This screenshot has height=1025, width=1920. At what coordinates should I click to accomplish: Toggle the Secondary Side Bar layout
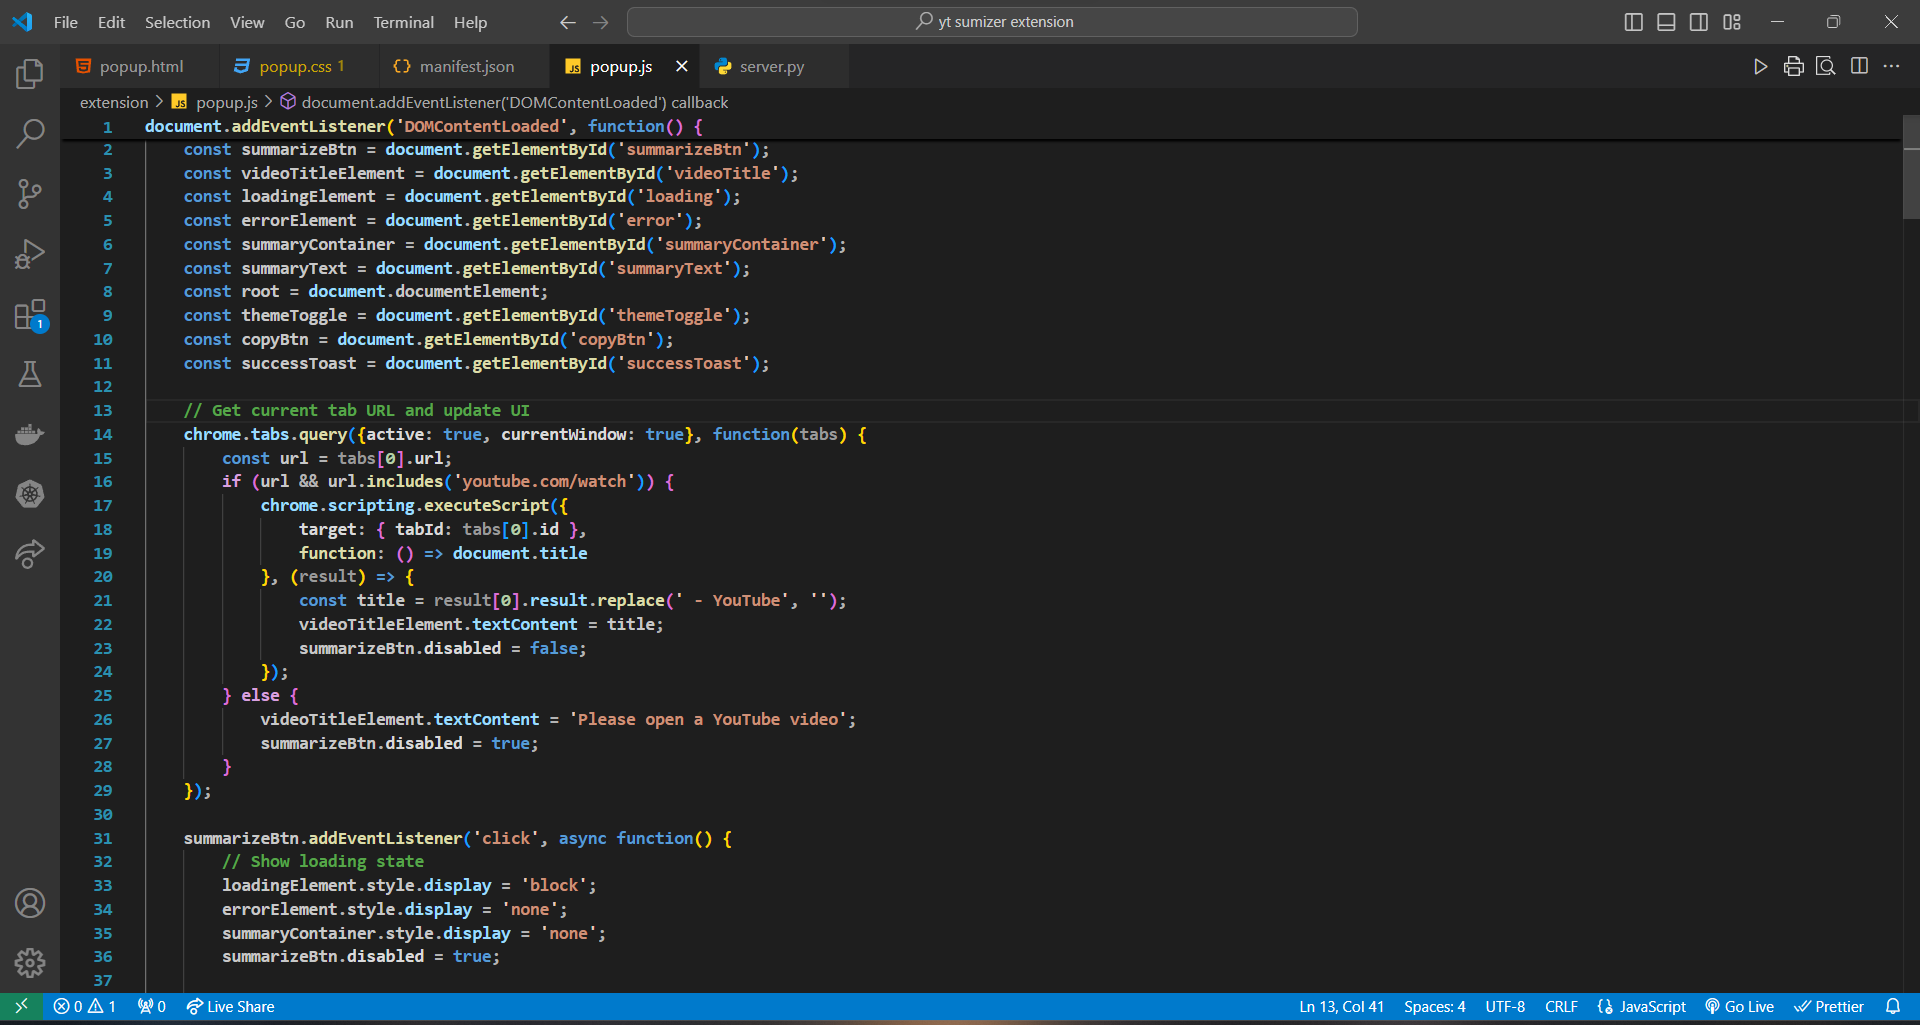(1699, 22)
